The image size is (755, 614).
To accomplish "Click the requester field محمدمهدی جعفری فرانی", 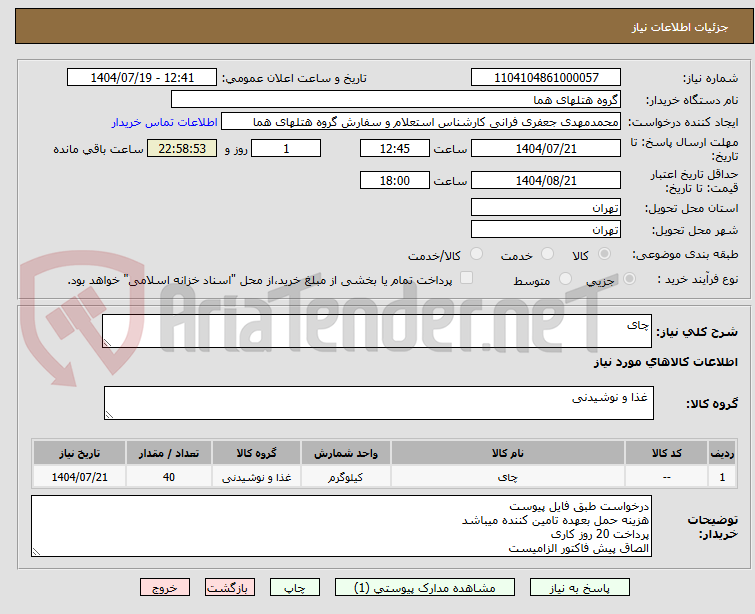I will [421, 122].
